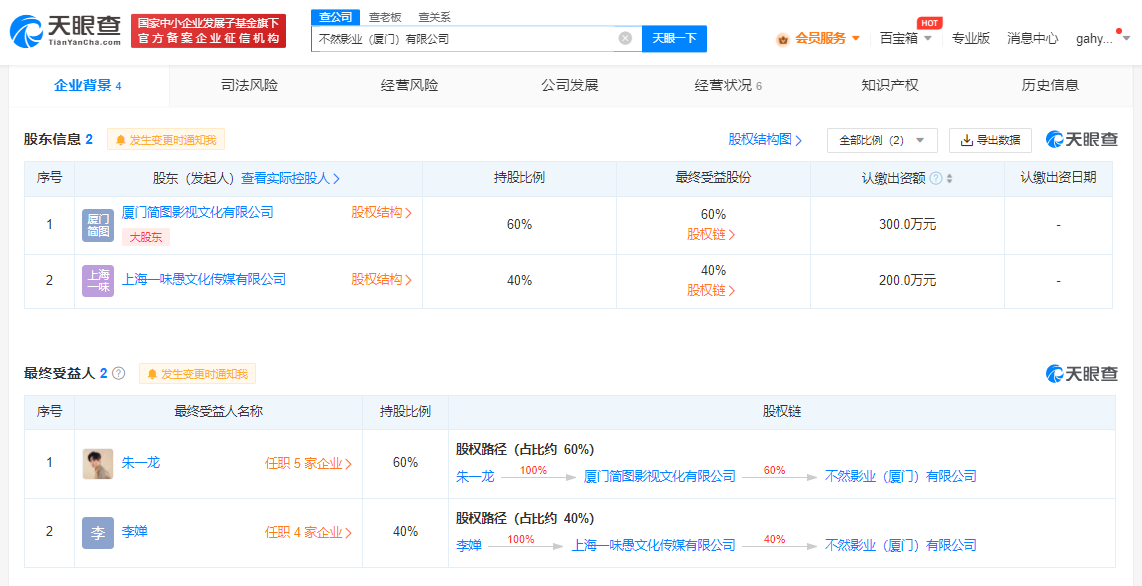The width and height of the screenshot is (1142, 586).
Task: Open the 朱一龙 name link in beneficiary list
Action: pos(141,462)
